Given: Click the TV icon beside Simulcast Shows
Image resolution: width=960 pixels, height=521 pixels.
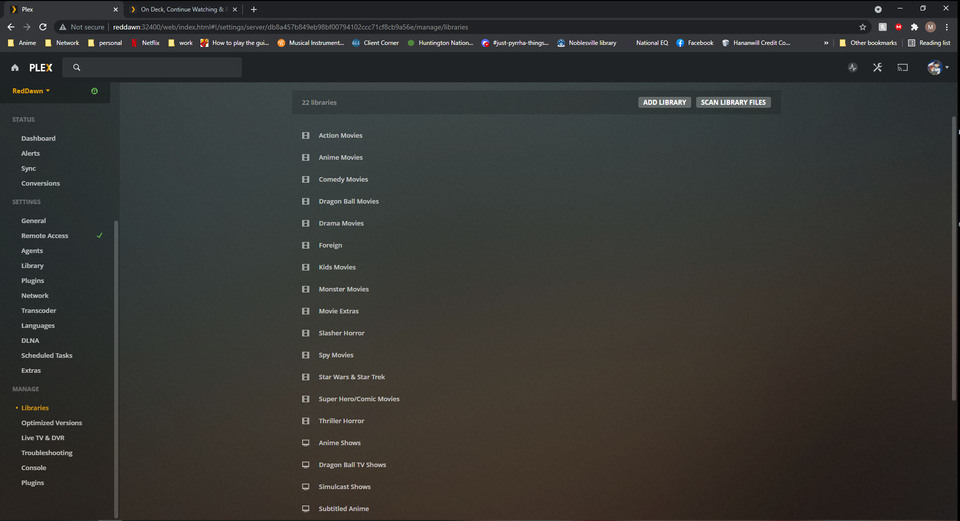Looking at the screenshot, I should [x=306, y=487].
